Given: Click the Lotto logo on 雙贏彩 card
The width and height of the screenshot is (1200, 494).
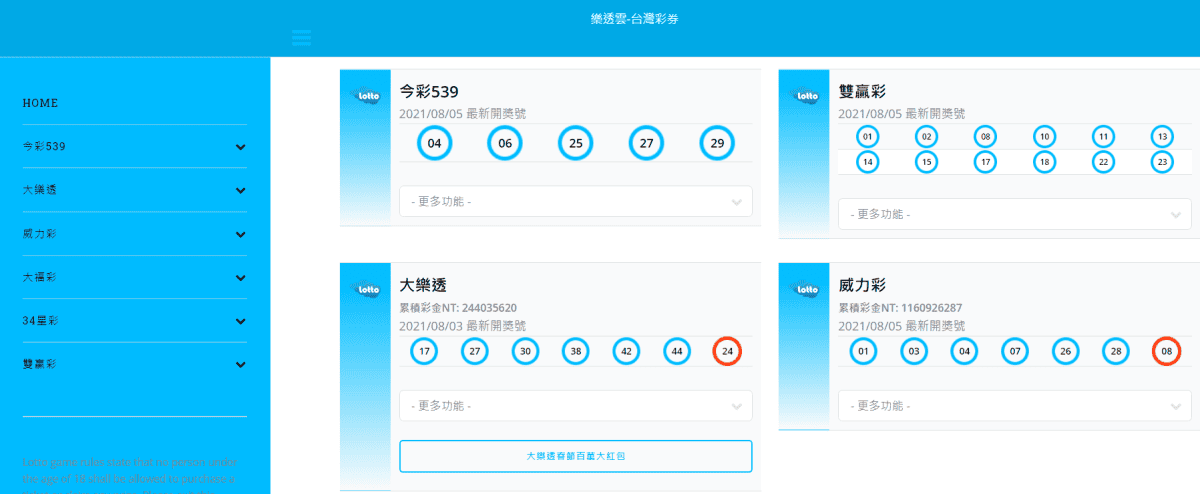Looking at the screenshot, I should 804,96.
